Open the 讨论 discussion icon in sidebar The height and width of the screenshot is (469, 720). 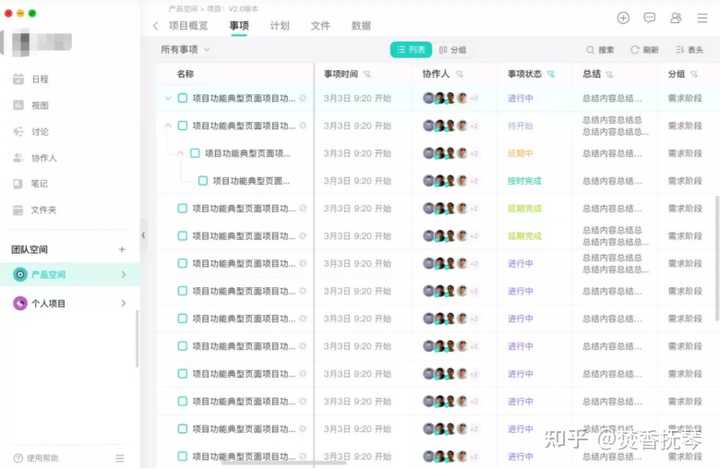tap(18, 132)
